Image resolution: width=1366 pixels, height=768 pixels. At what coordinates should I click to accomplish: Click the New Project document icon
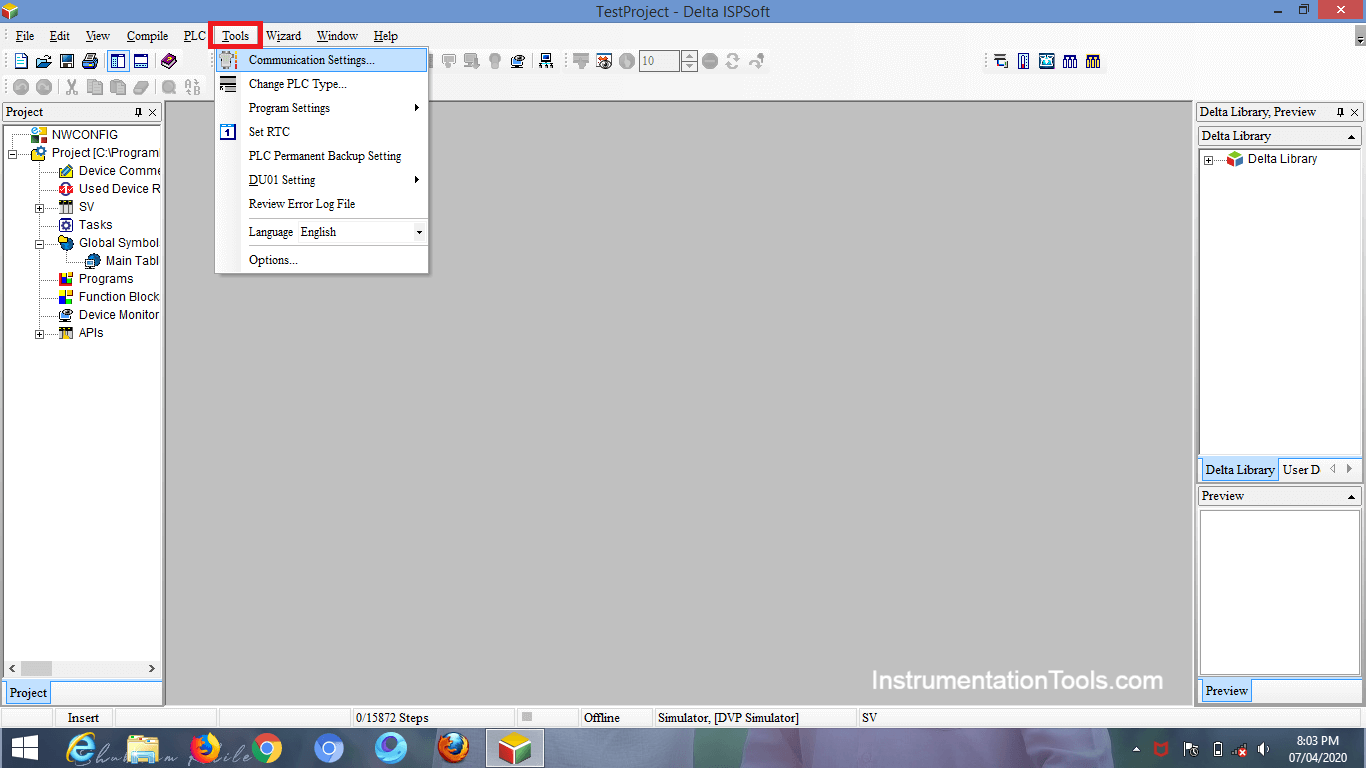tap(21, 61)
